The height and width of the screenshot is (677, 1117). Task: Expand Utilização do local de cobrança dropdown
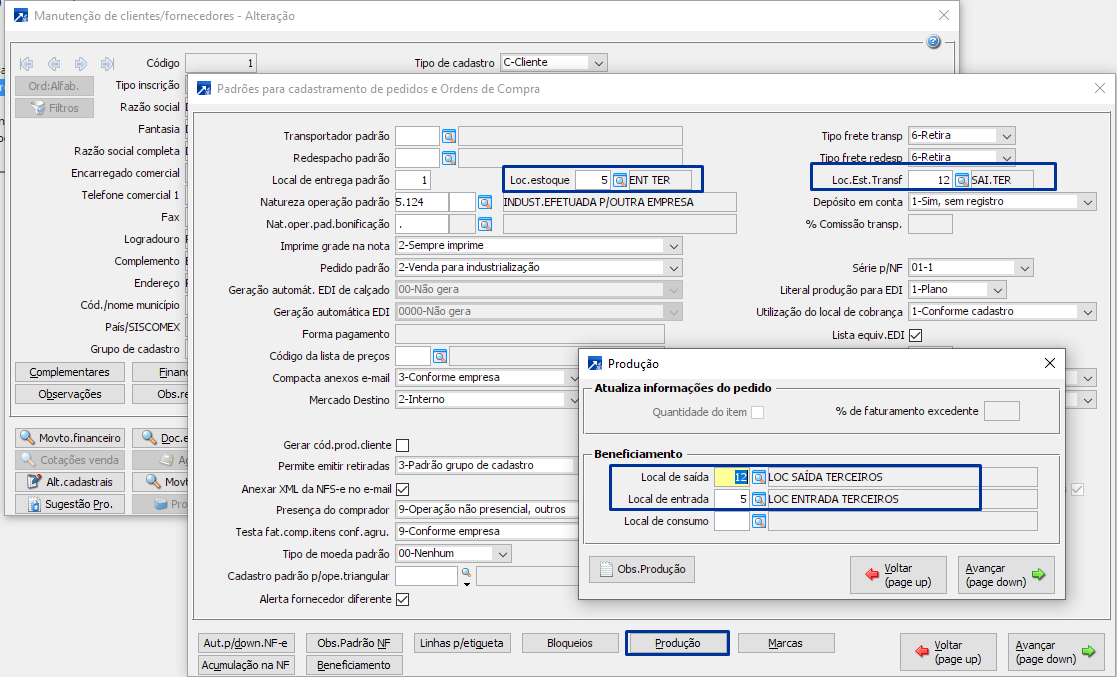[1087, 312]
